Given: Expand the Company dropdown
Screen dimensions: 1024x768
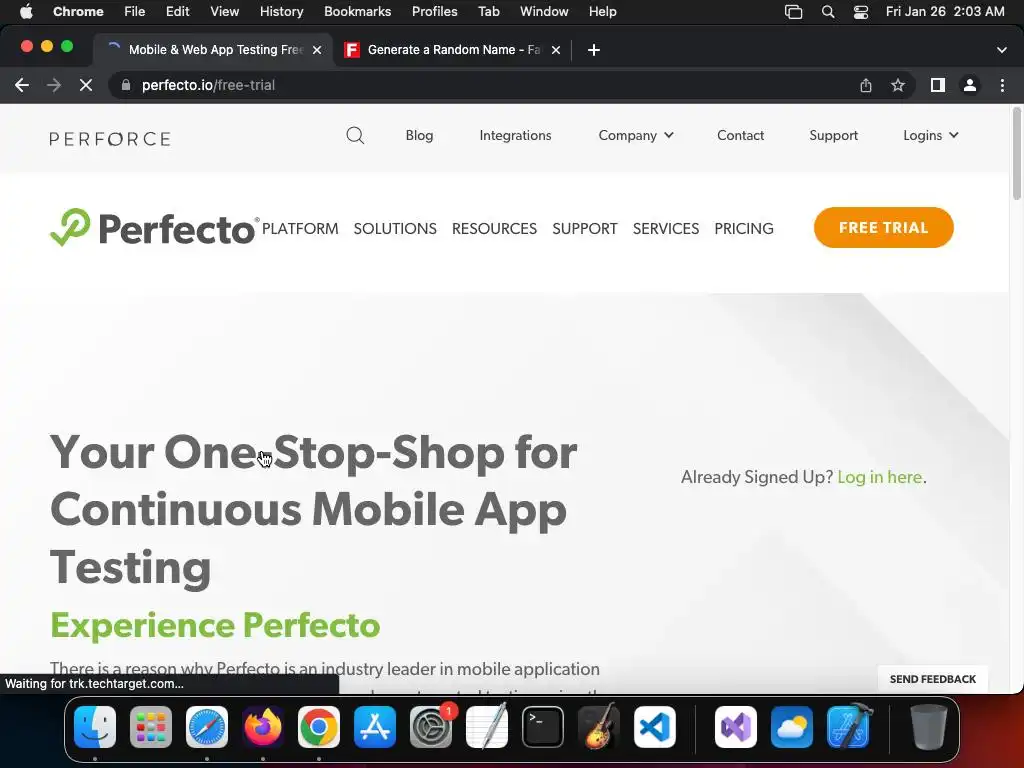Looking at the screenshot, I should [635, 136].
